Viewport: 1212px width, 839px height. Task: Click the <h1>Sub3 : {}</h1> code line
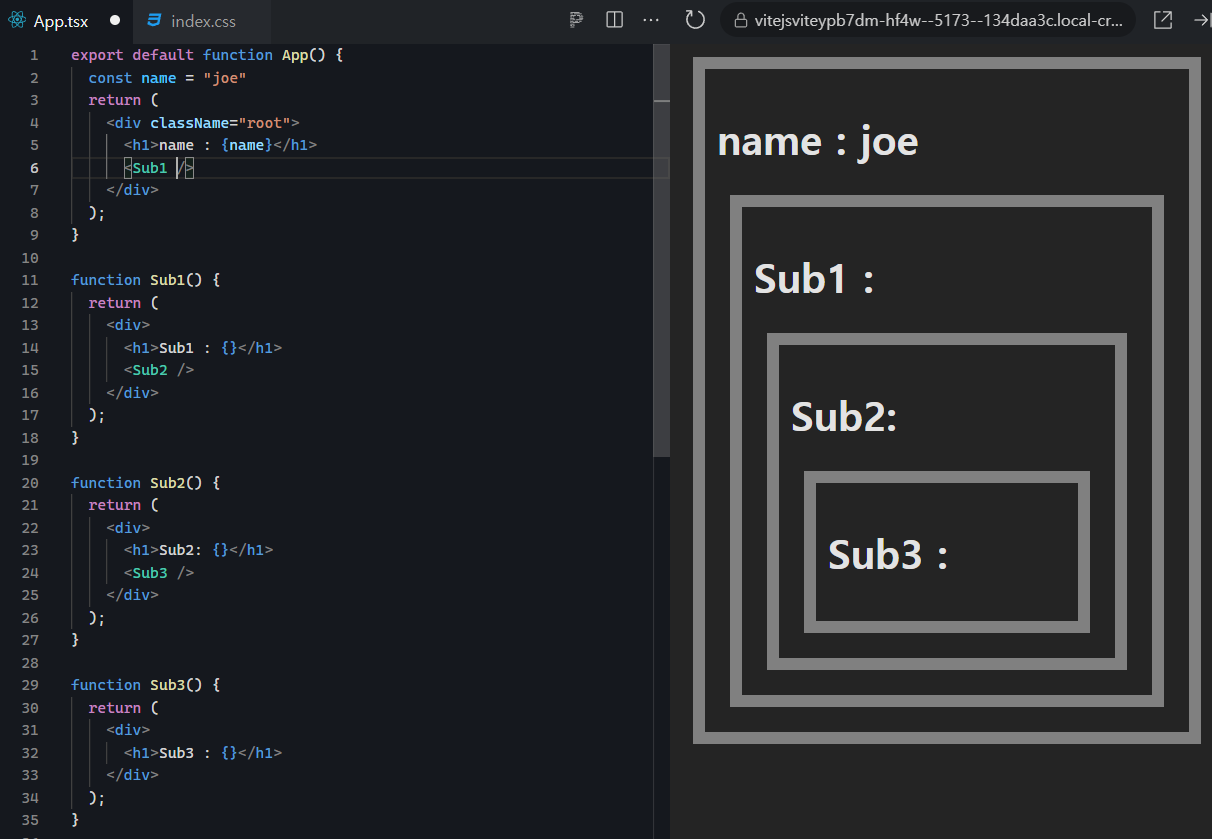click(202, 753)
